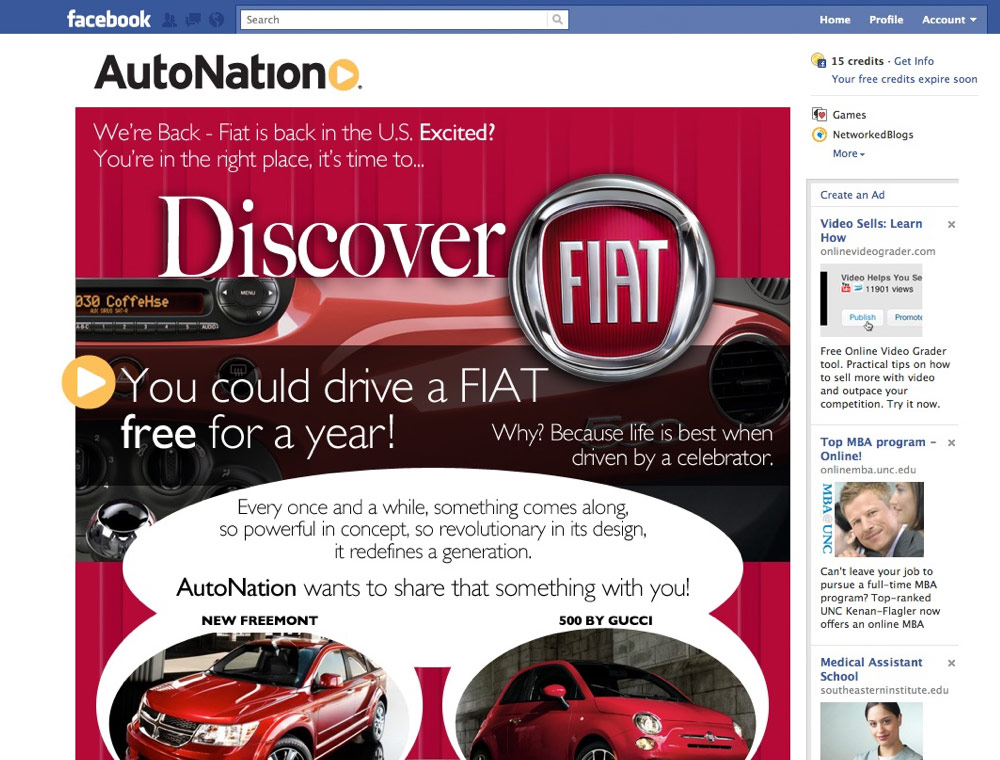
Task: Open the NetworkedBlogs app icon
Action: point(821,134)
